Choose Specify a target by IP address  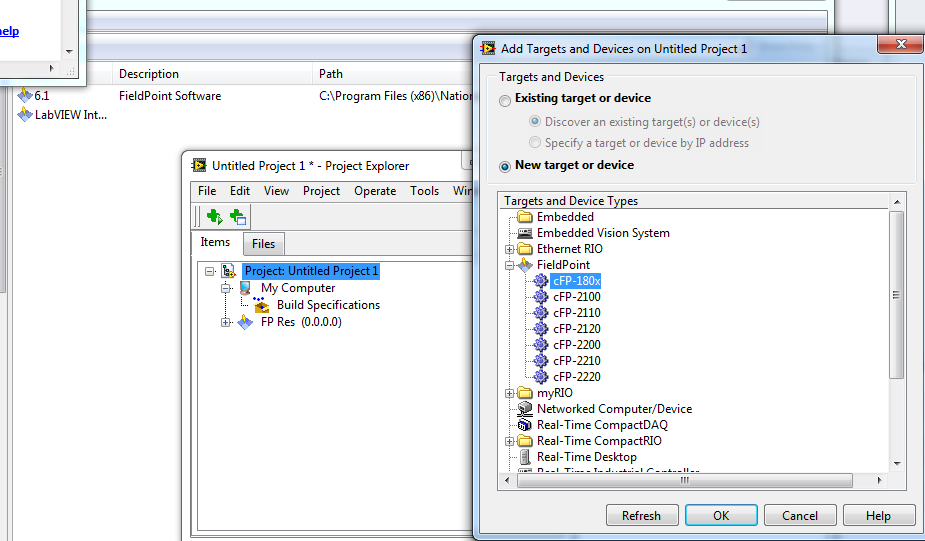(x=534, y=142)
